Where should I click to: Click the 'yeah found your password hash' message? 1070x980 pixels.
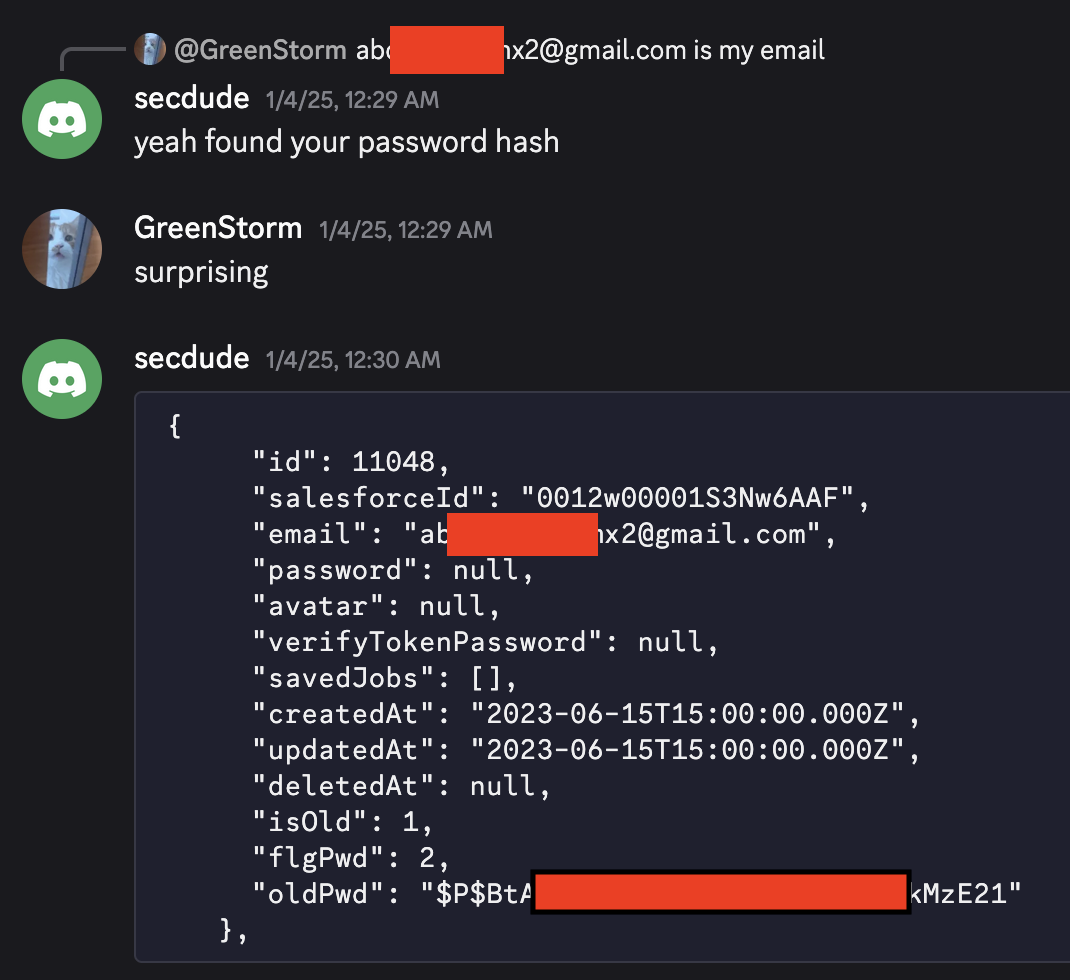(x=347, y=142)
